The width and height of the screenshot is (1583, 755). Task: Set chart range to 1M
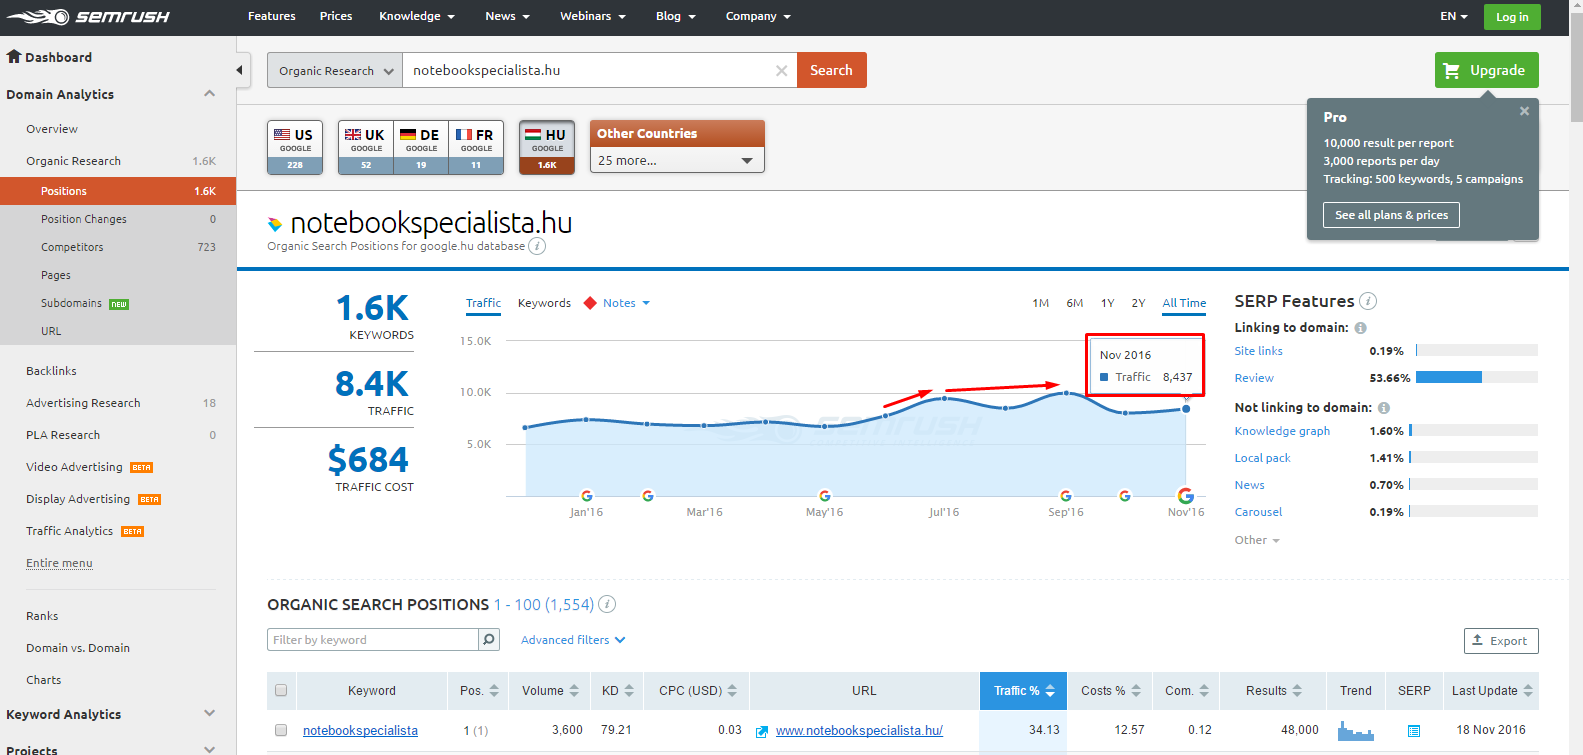1041,303
